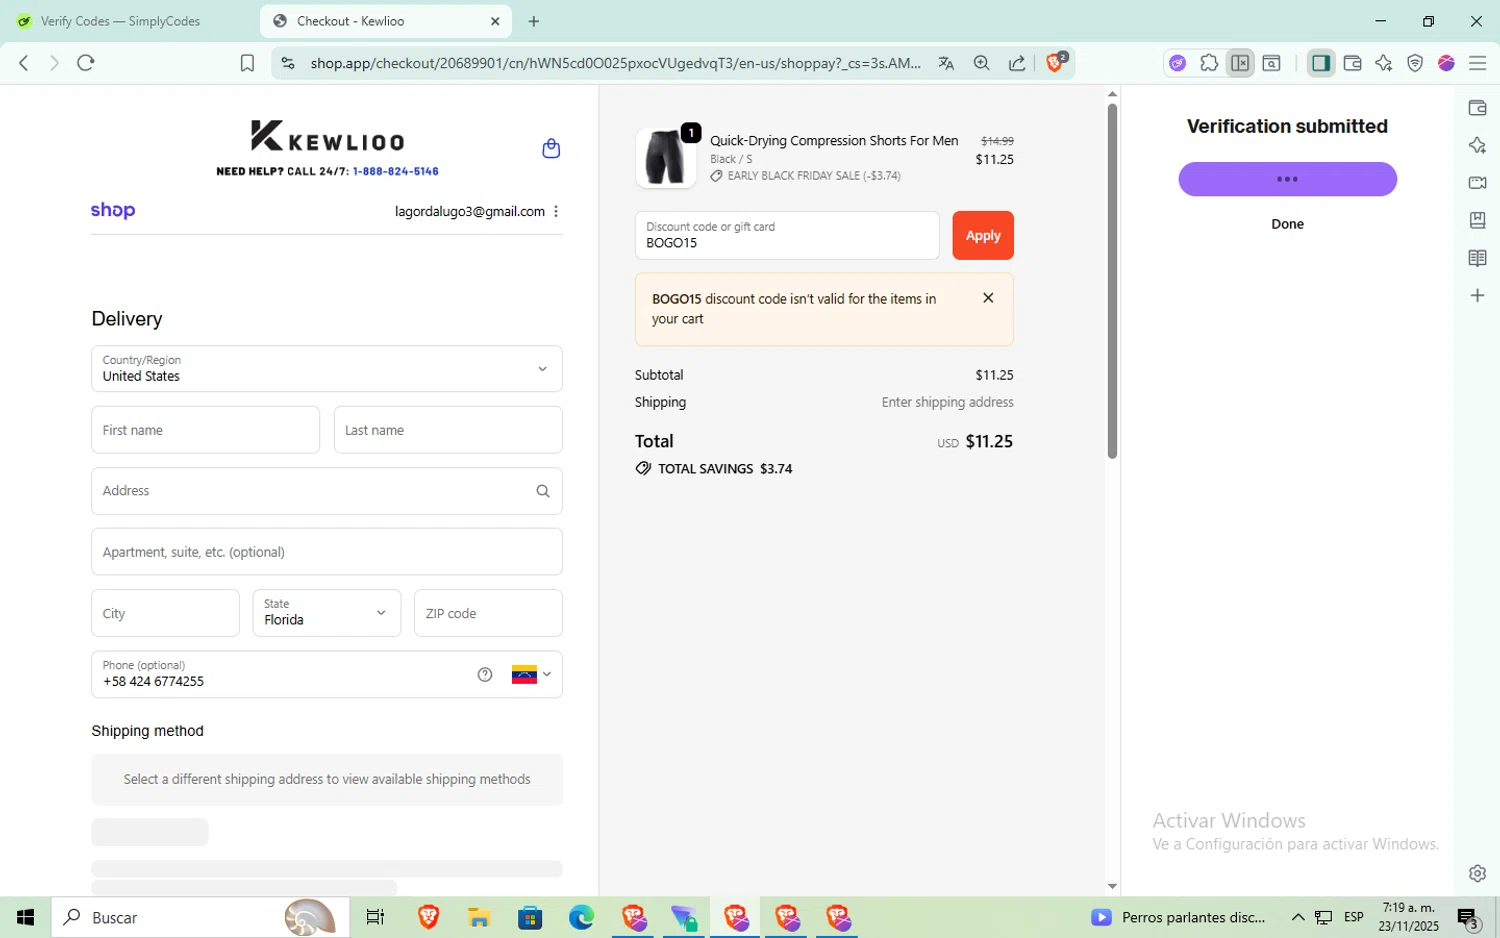Viewport: 1500px width, 938px height.
Task: Phone number help question mark icon
Action: pyautogui.click(x=485, y=675)
